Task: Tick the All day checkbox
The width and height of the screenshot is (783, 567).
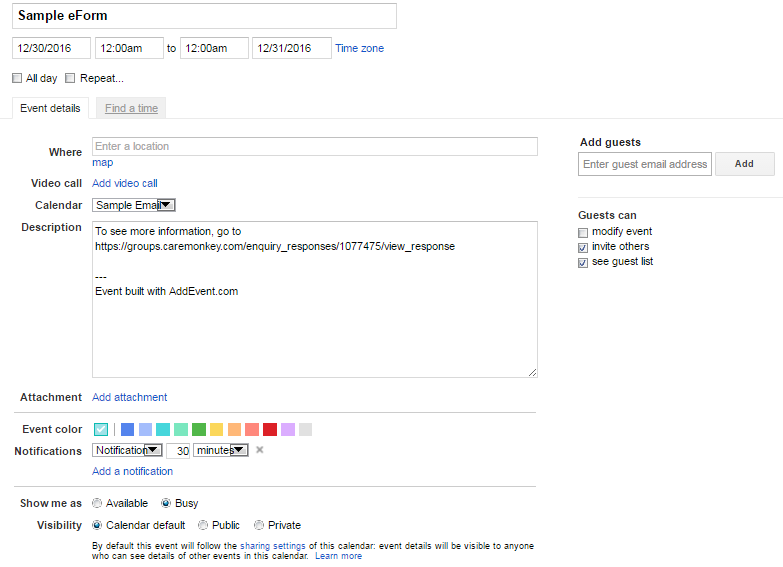Action: pos(17,78)
